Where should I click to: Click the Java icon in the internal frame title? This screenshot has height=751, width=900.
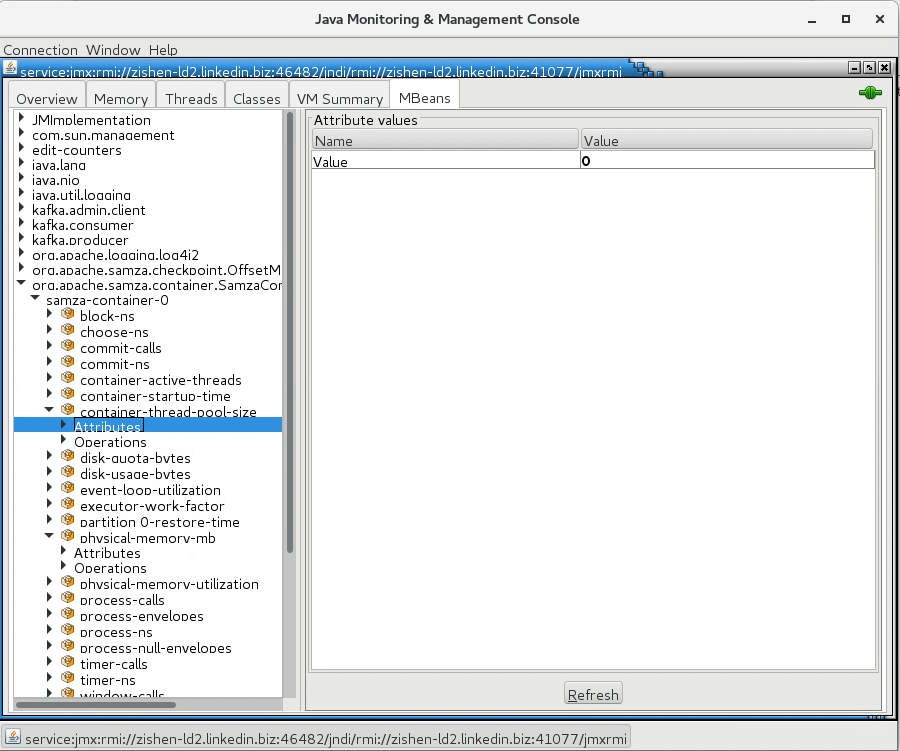10,68
